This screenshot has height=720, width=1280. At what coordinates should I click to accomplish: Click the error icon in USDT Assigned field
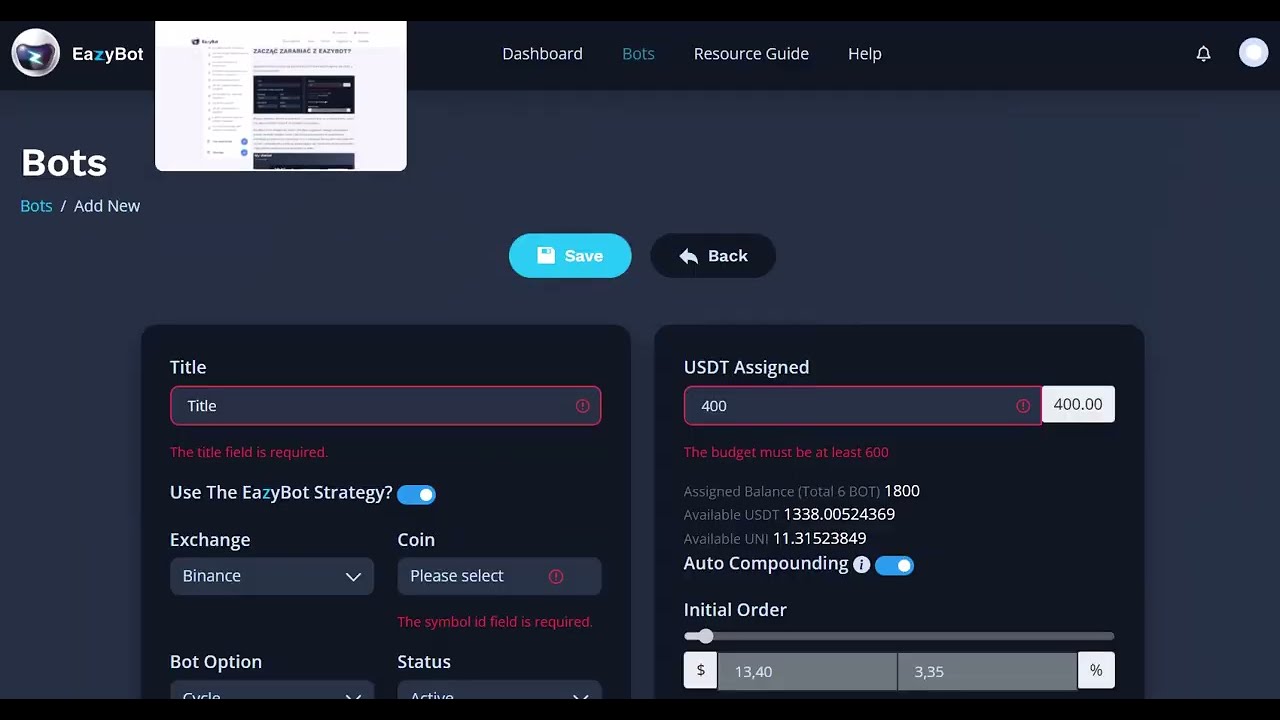tap(1022, 406)
